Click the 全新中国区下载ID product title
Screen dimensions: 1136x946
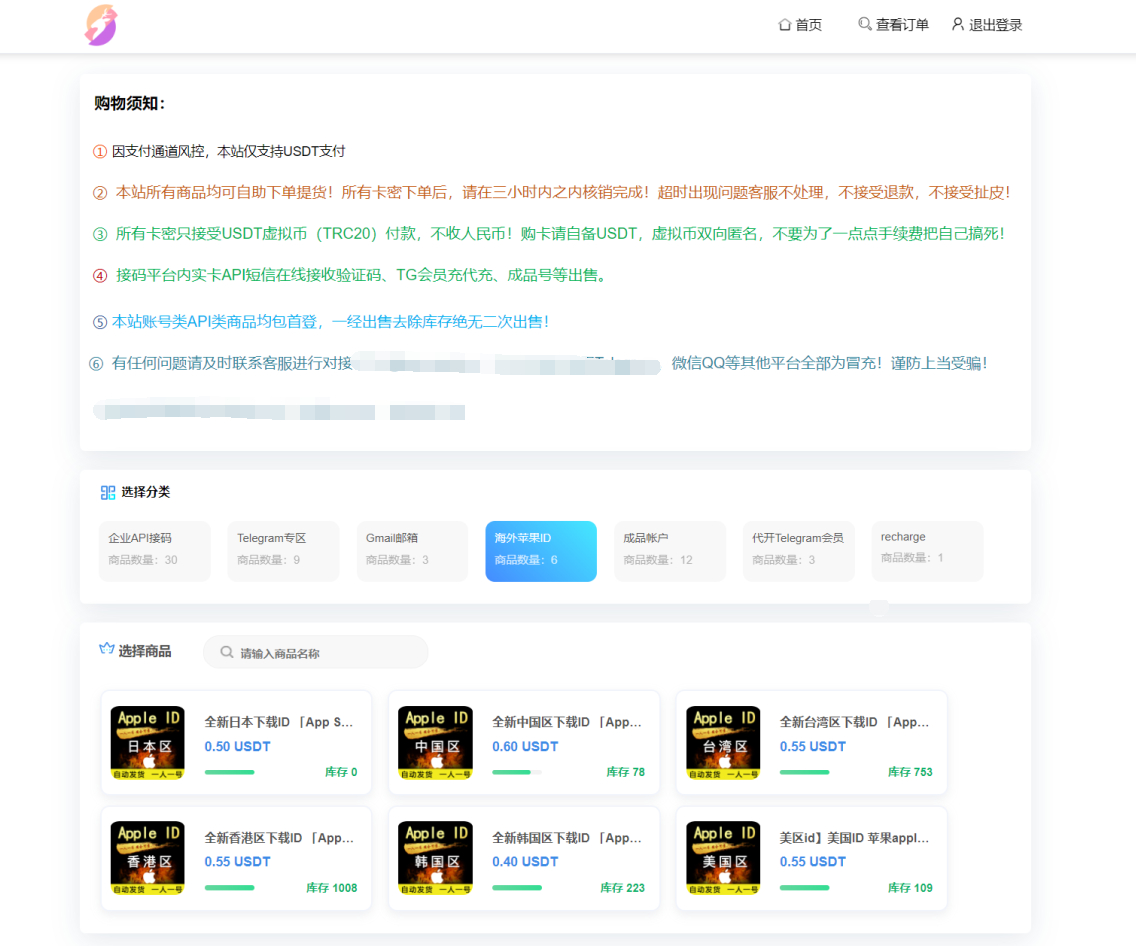coord(566,722)
